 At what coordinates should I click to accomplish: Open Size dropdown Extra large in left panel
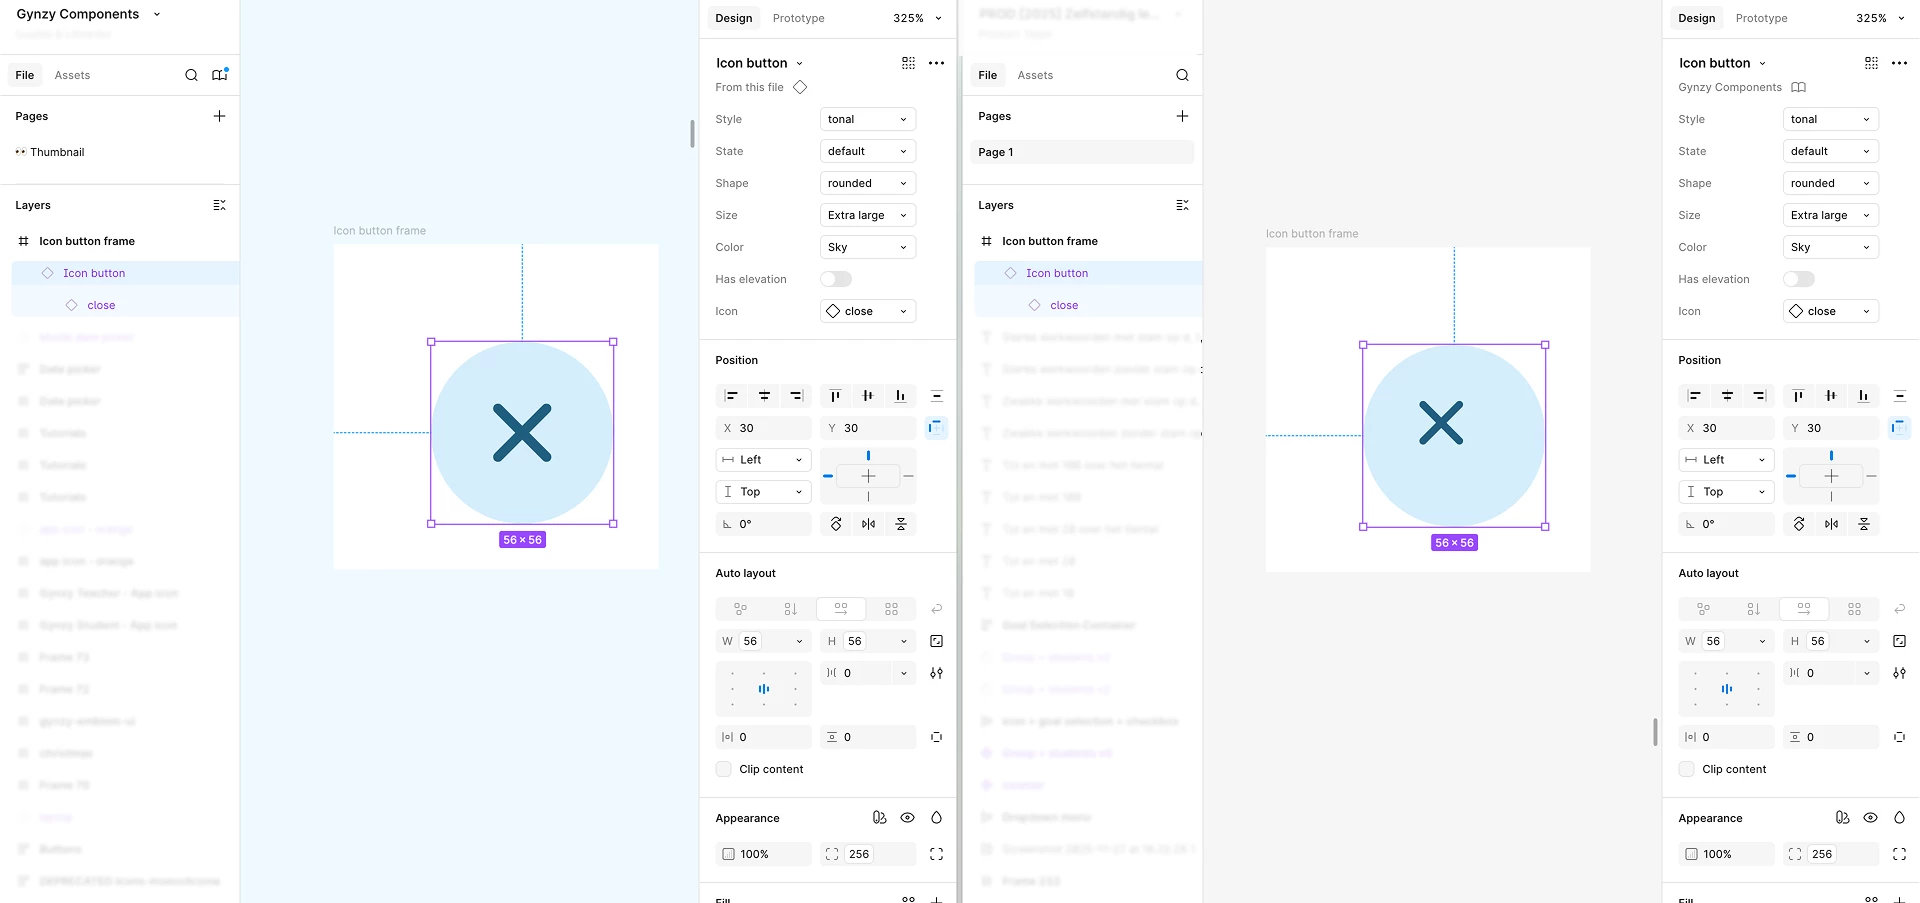tap(868, 215)
